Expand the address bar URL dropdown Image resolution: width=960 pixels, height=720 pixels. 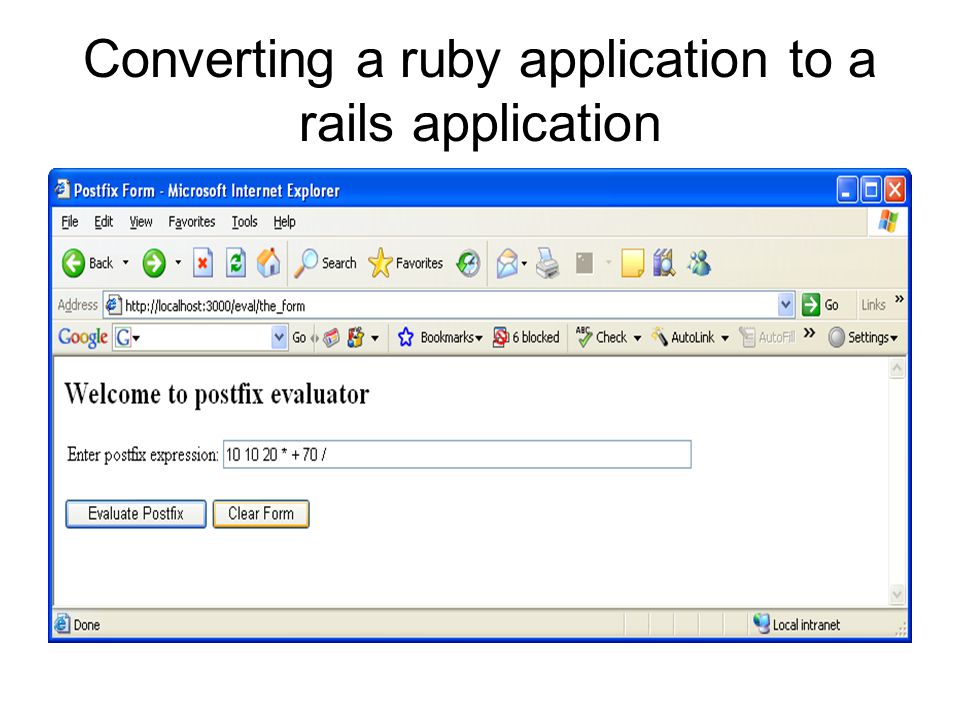(786, 304)
